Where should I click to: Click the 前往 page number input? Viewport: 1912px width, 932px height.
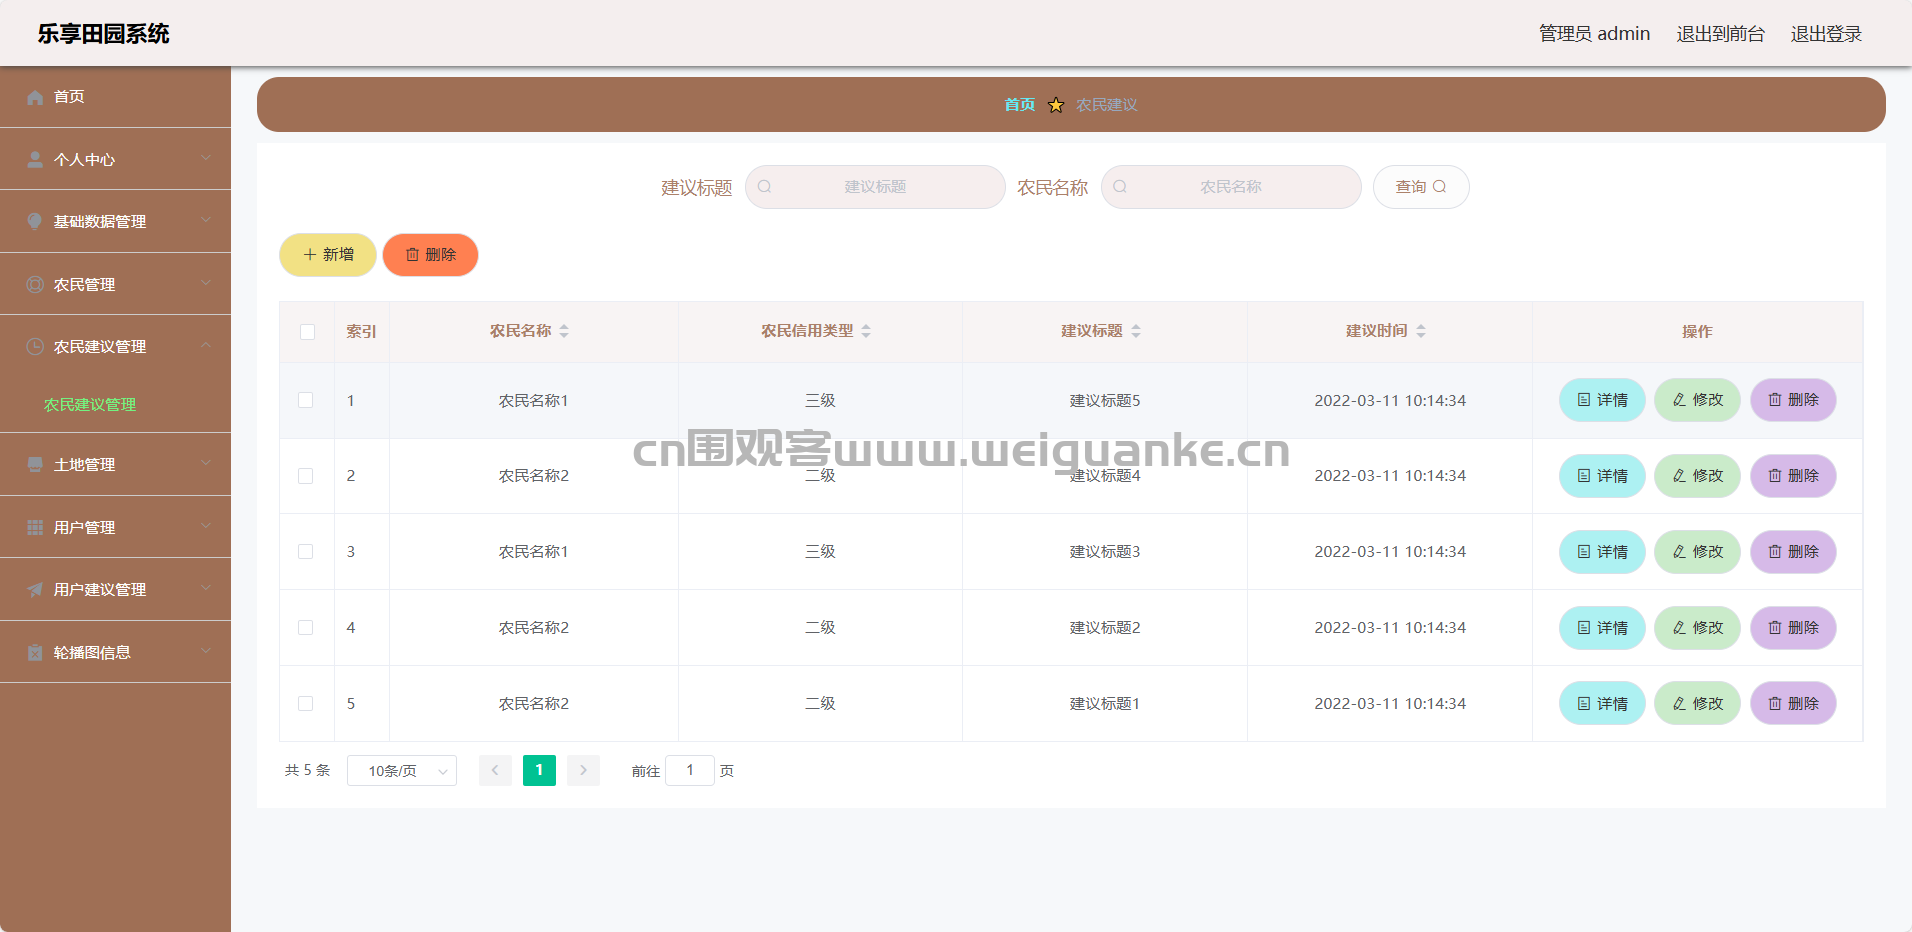coord(690,771)
